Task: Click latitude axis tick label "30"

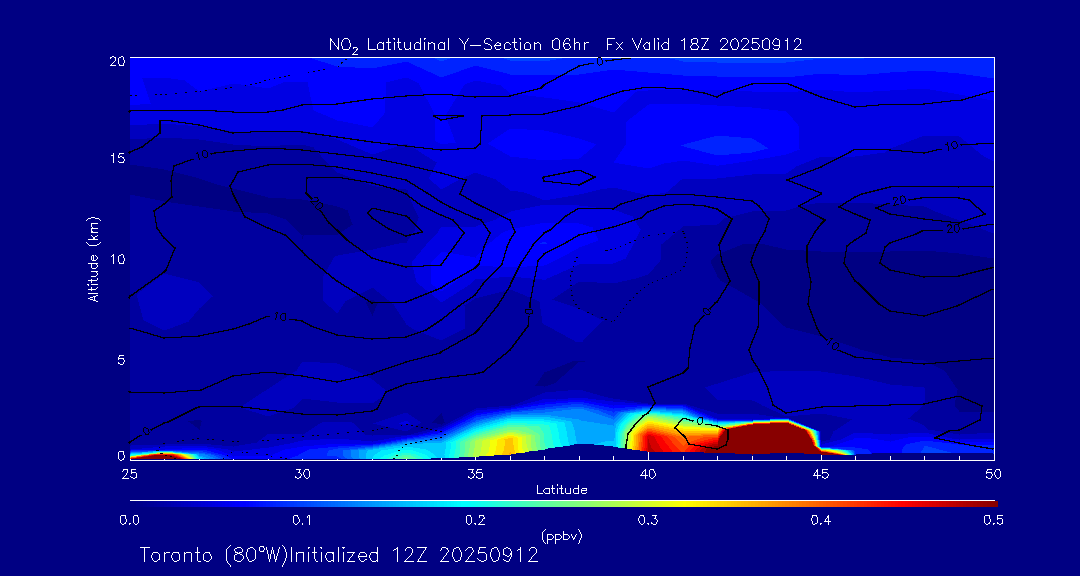Action: tap(302, 474)
